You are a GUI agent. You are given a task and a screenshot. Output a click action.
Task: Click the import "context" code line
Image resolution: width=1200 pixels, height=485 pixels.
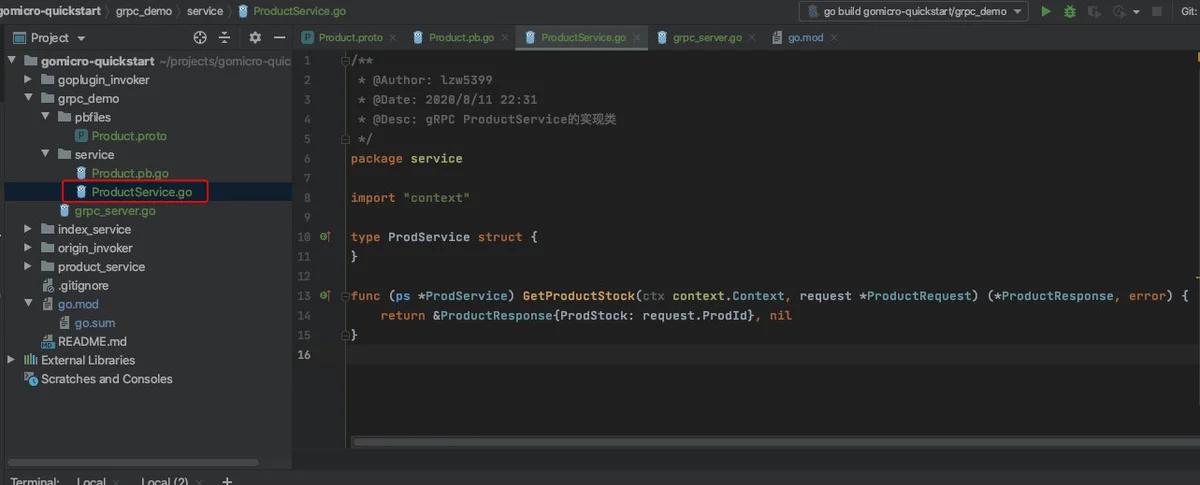[410, 198]
